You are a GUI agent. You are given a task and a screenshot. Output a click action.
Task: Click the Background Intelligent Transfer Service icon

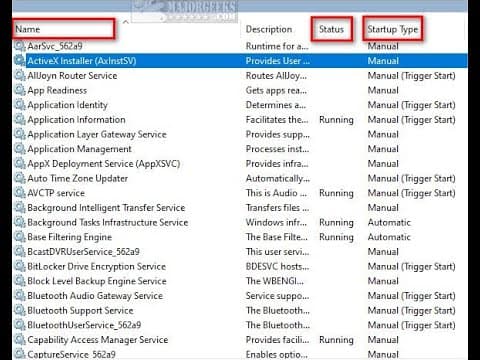20,207
